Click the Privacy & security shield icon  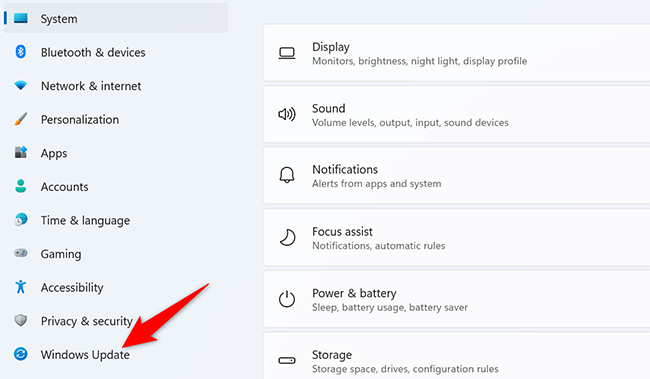pyautogui.click(x=21, y=320)
